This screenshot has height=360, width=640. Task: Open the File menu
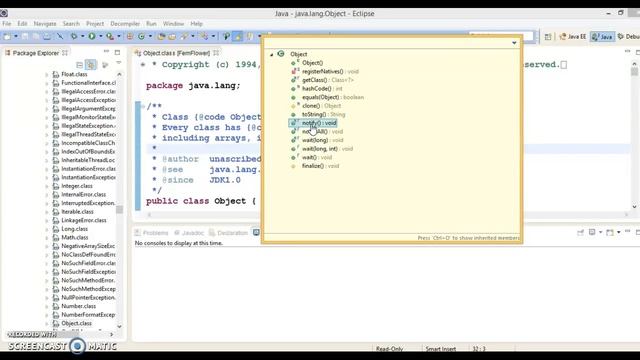tap(7, 24)
